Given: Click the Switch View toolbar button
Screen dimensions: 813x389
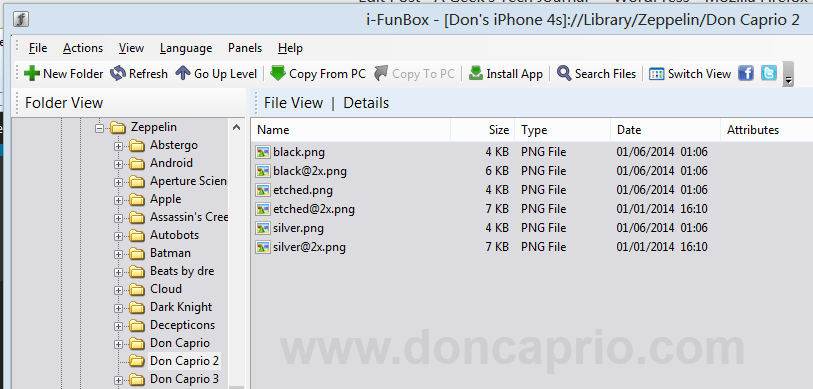Looking at the screenshot, I should (x=690, y=74).
